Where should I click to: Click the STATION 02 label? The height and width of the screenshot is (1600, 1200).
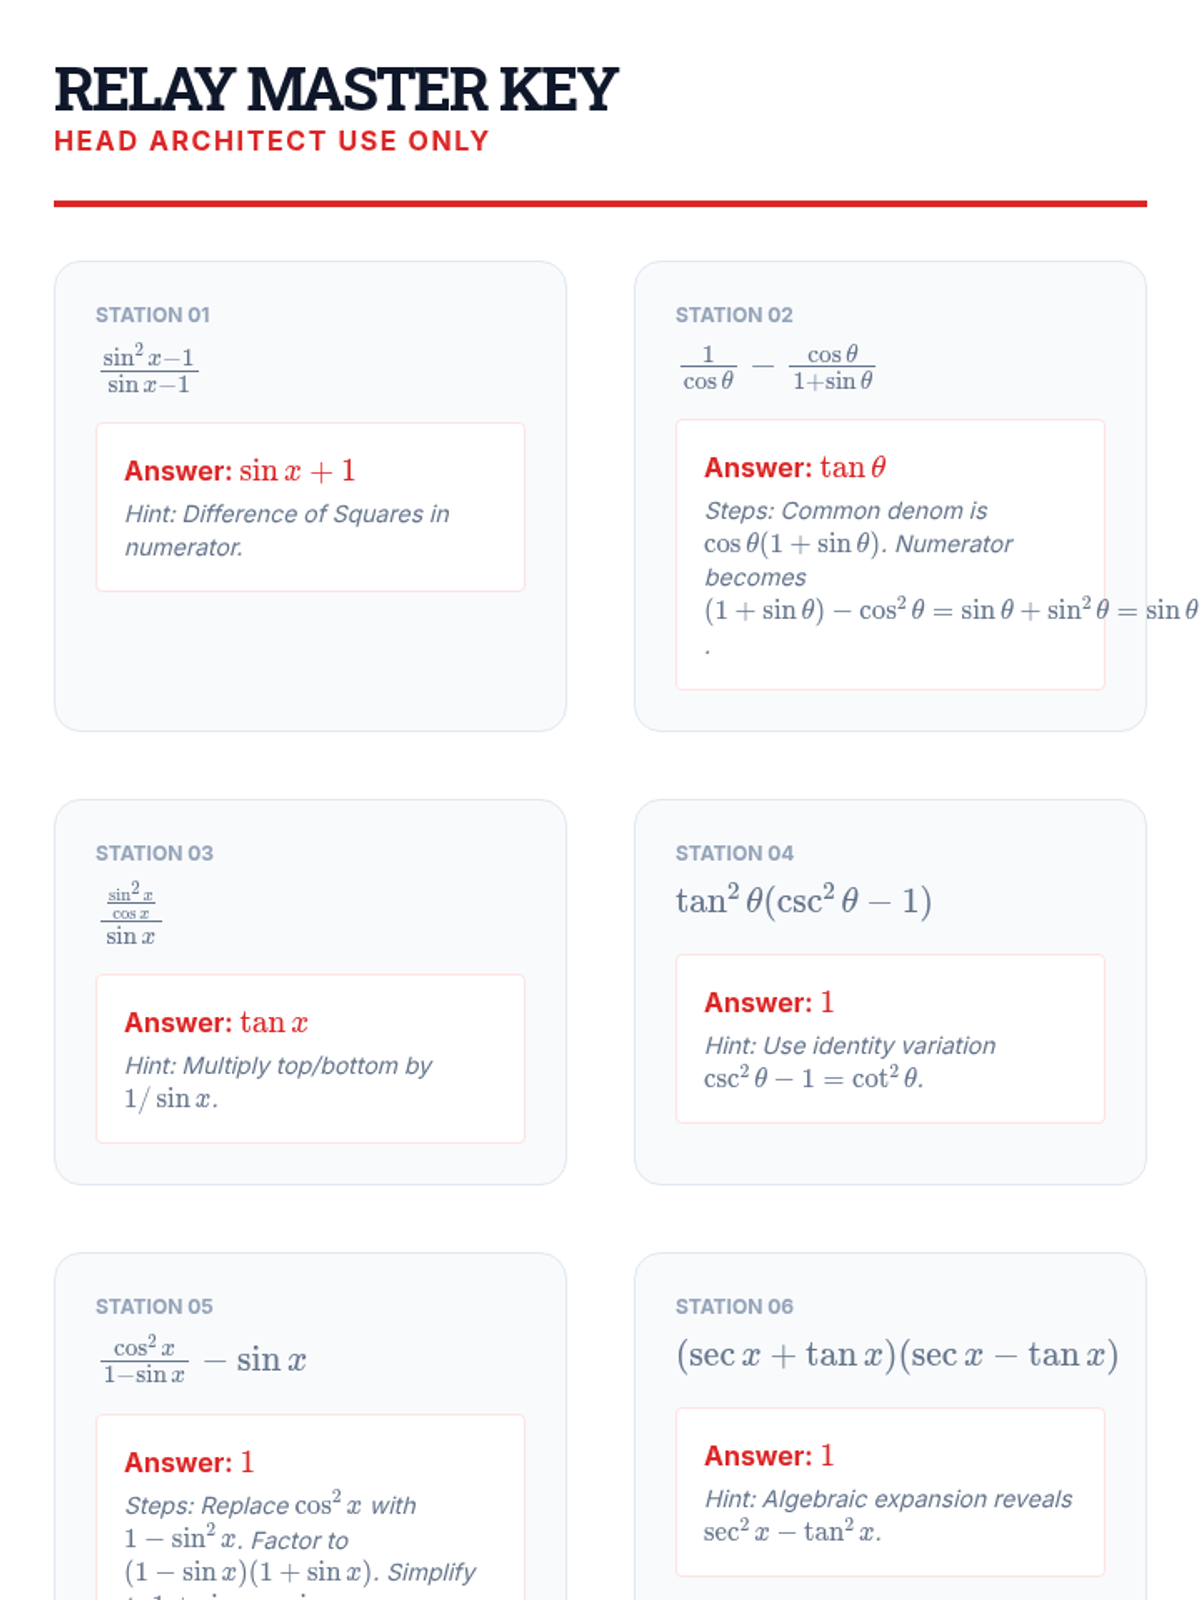[x=734, y=315]
